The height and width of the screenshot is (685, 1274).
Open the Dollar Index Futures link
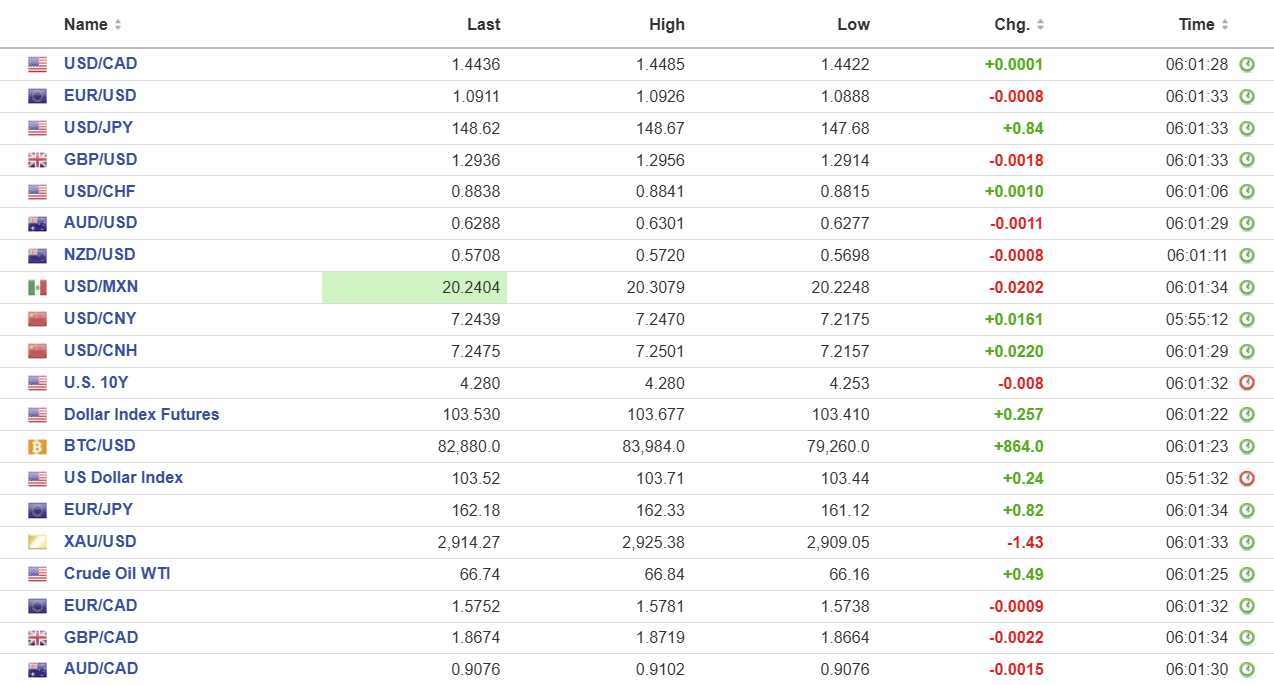[141, 414]
